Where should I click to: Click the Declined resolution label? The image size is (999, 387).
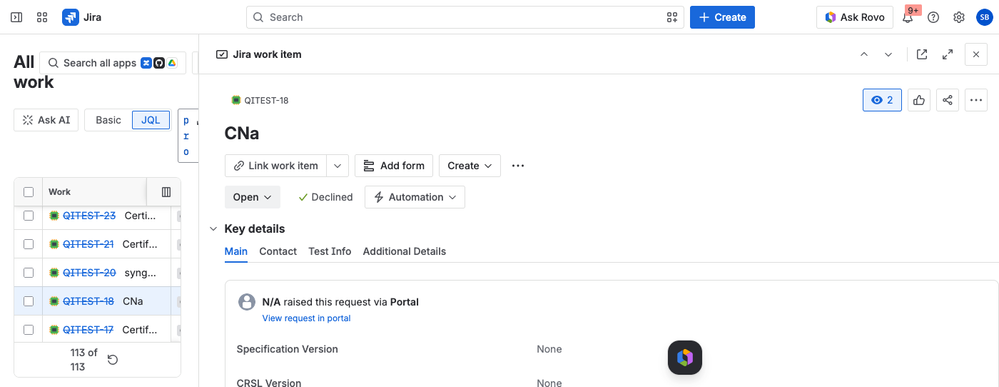(326, 197)
